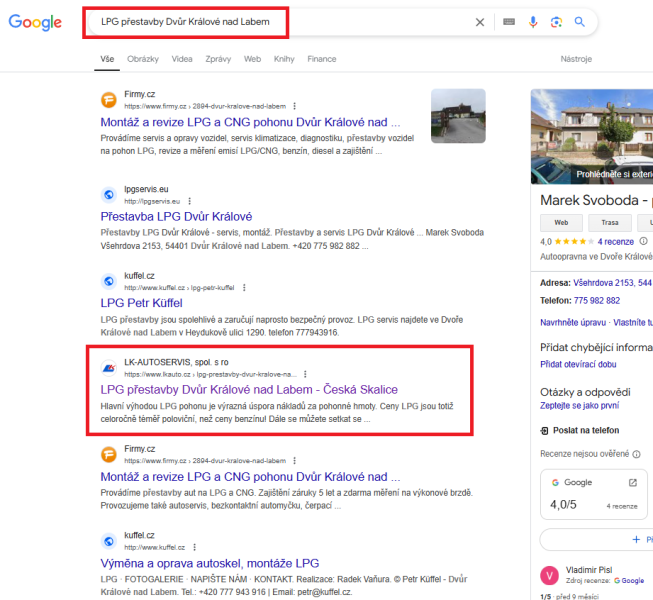This screenshot has height=600, width=653.
Task: Open LPG Petr Küffel result
Action: coord(141,303)
